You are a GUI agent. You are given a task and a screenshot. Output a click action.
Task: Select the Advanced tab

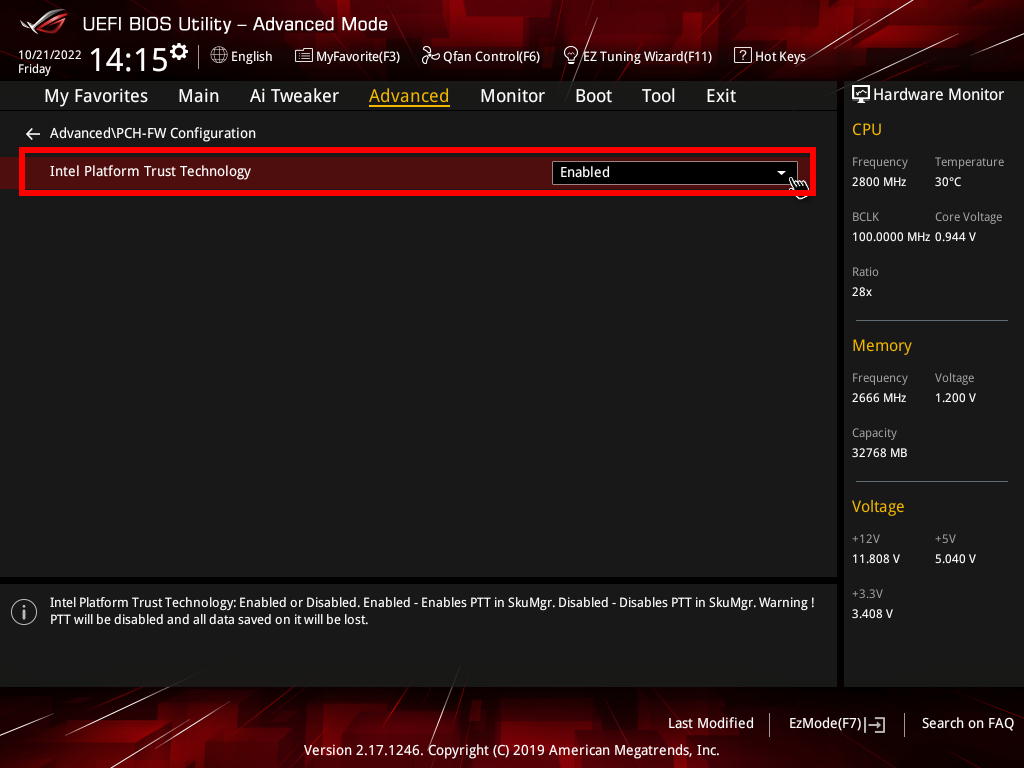(409, 96)
